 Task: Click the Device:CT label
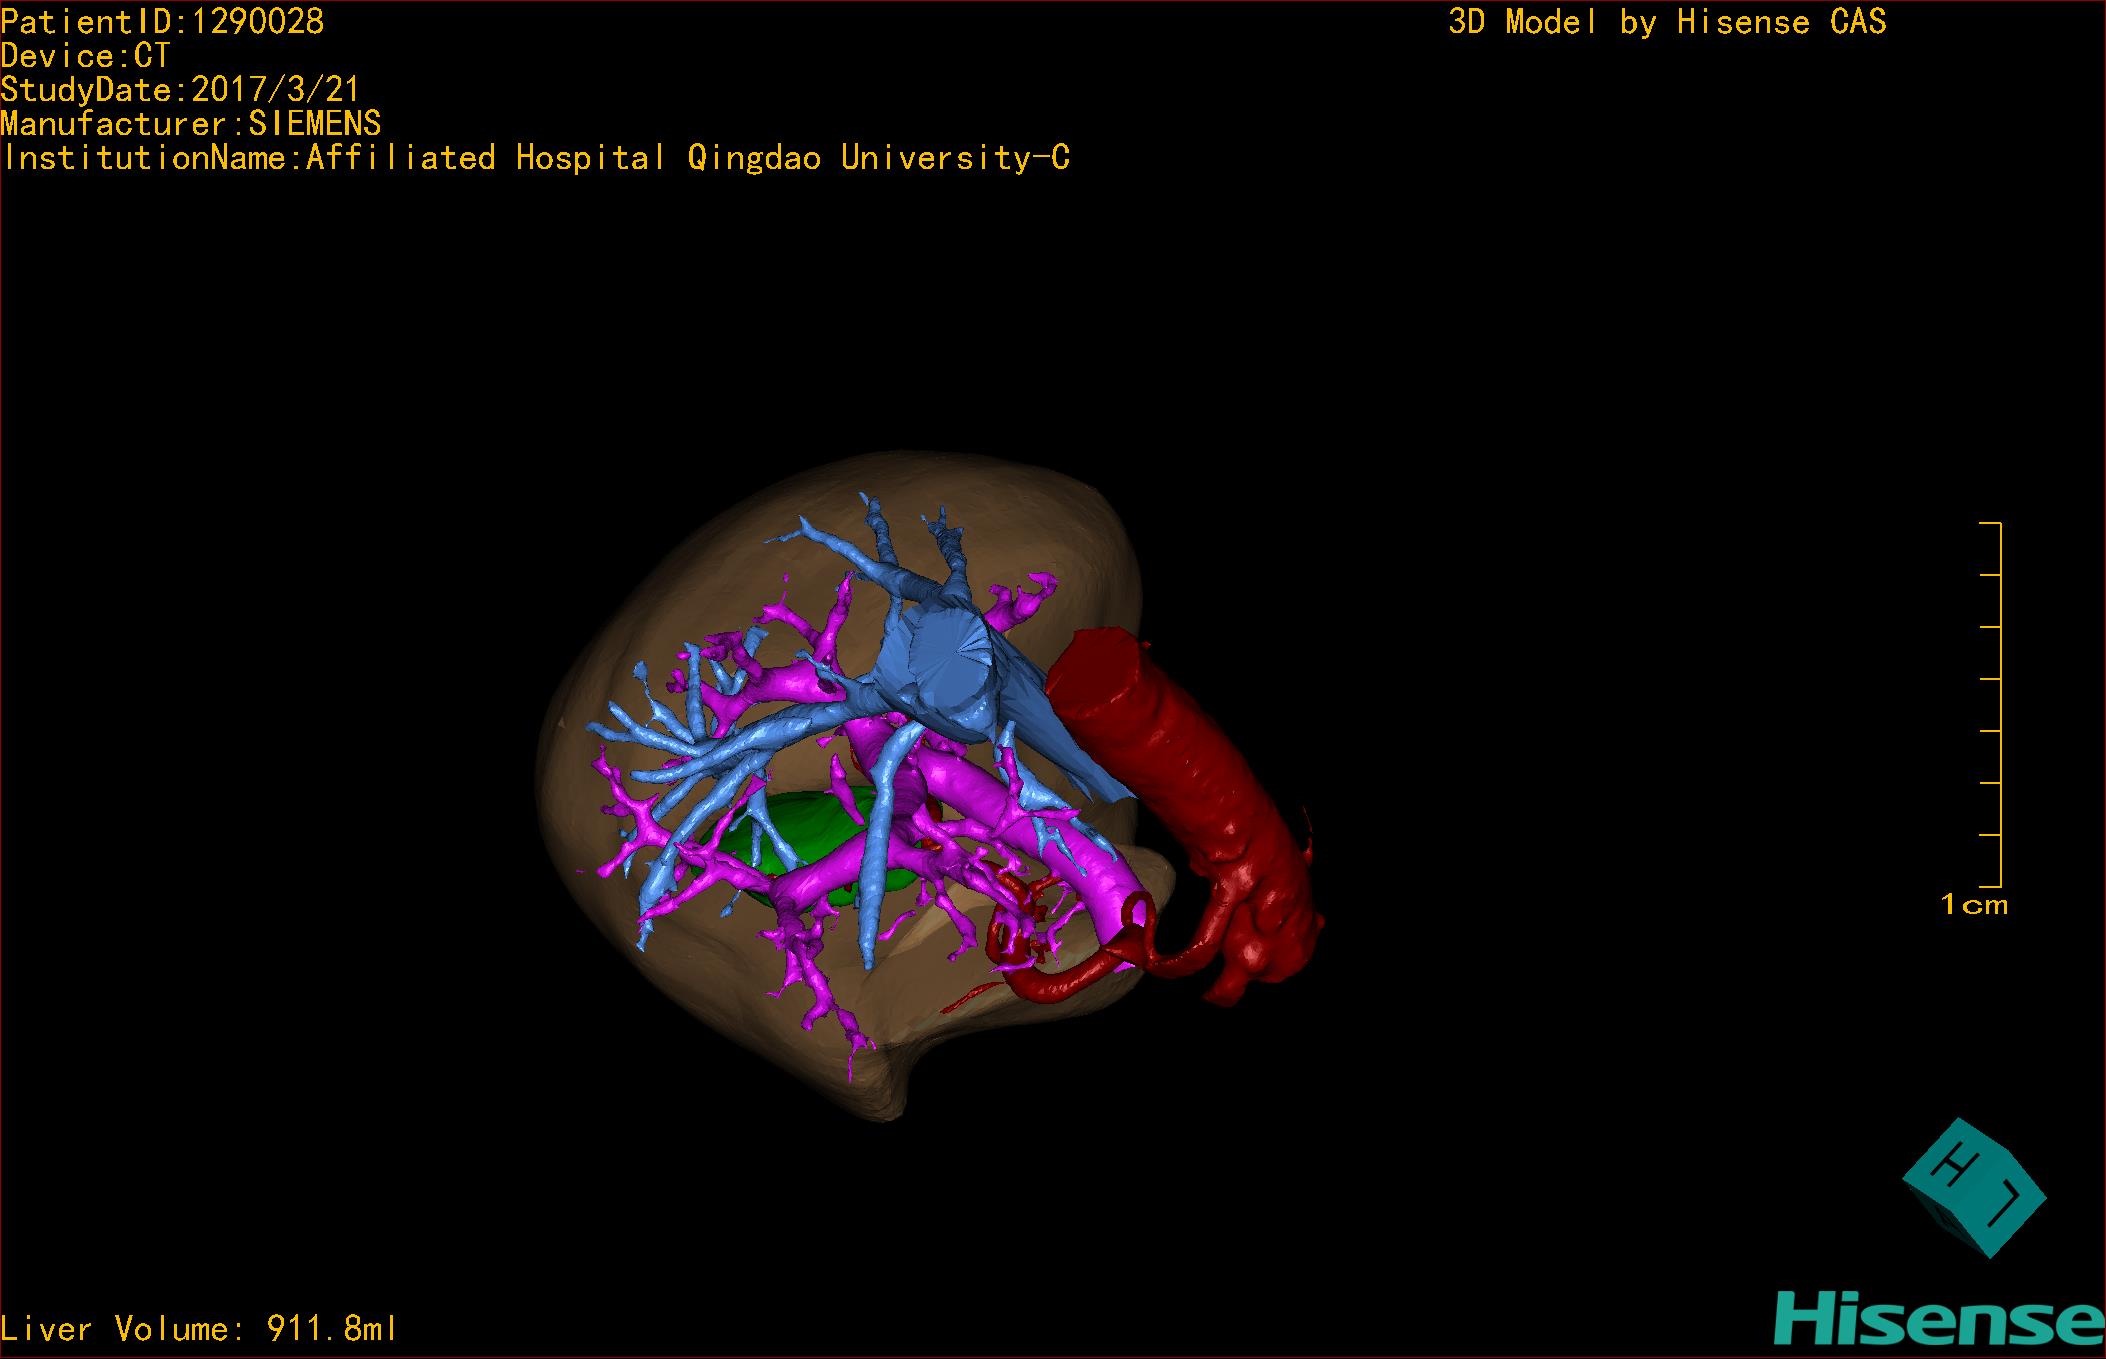pos(86,56)
